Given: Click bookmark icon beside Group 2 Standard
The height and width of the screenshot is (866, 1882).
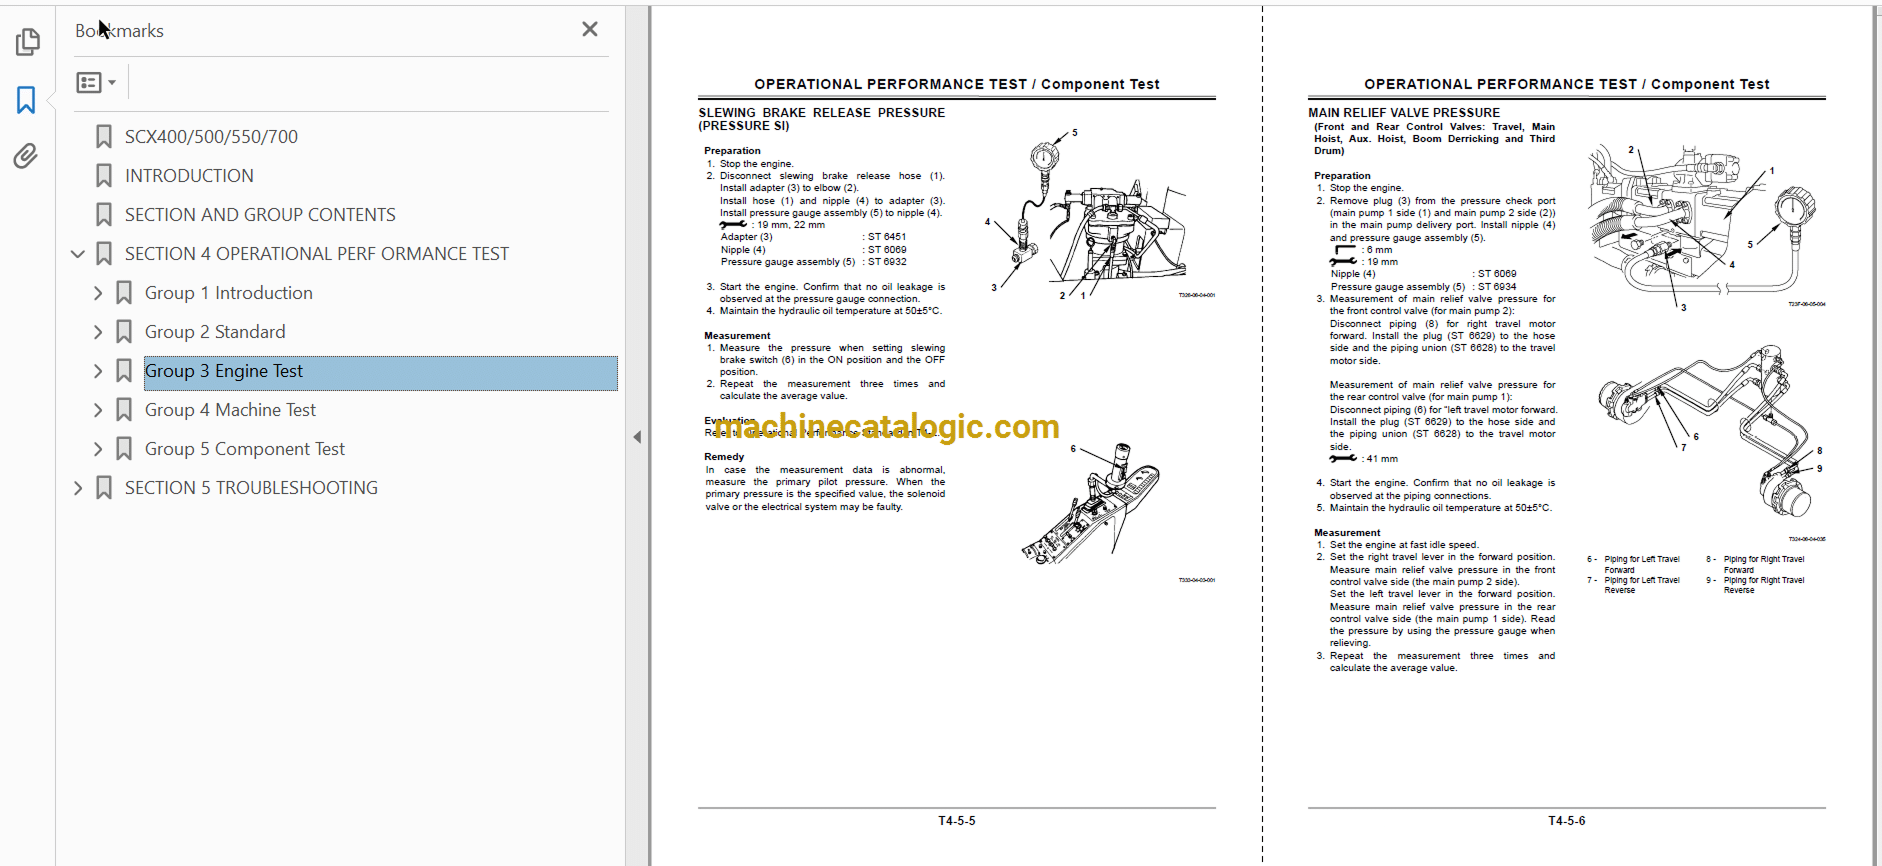Looking at the screenshot, I should point(124,331).
